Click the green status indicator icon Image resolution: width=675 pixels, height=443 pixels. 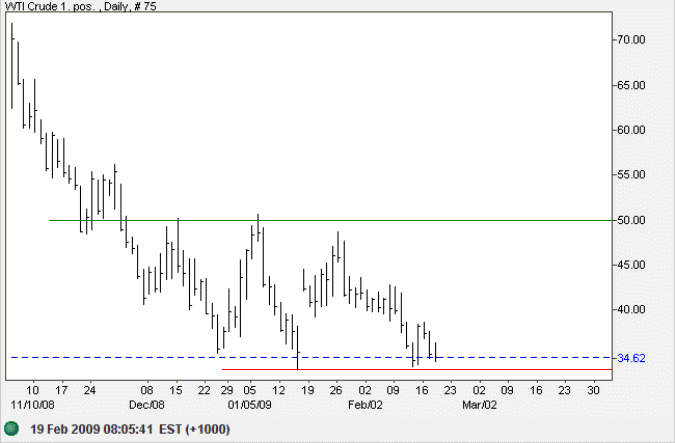point(12,429)
